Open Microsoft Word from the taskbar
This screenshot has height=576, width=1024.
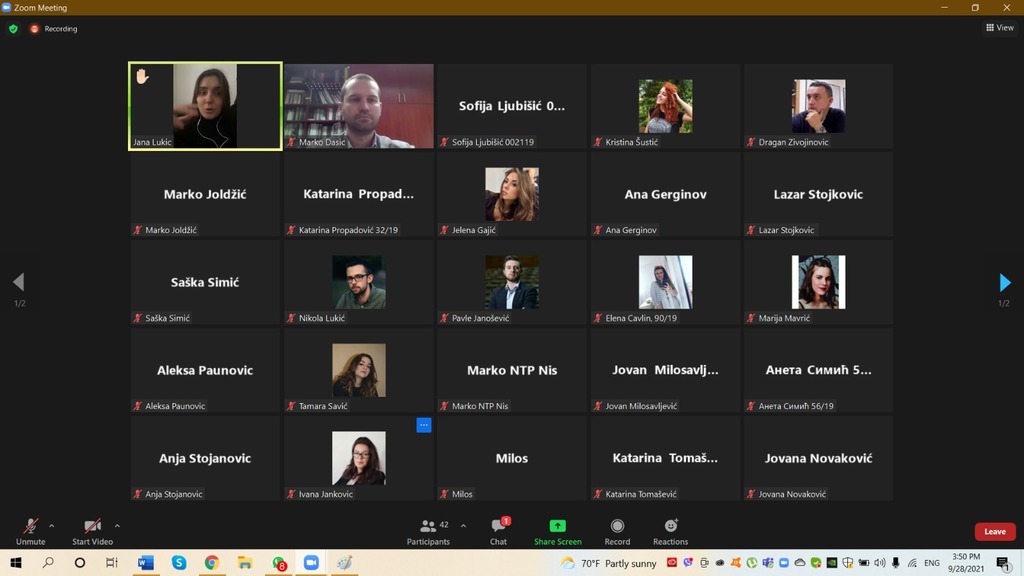(146, 562)
